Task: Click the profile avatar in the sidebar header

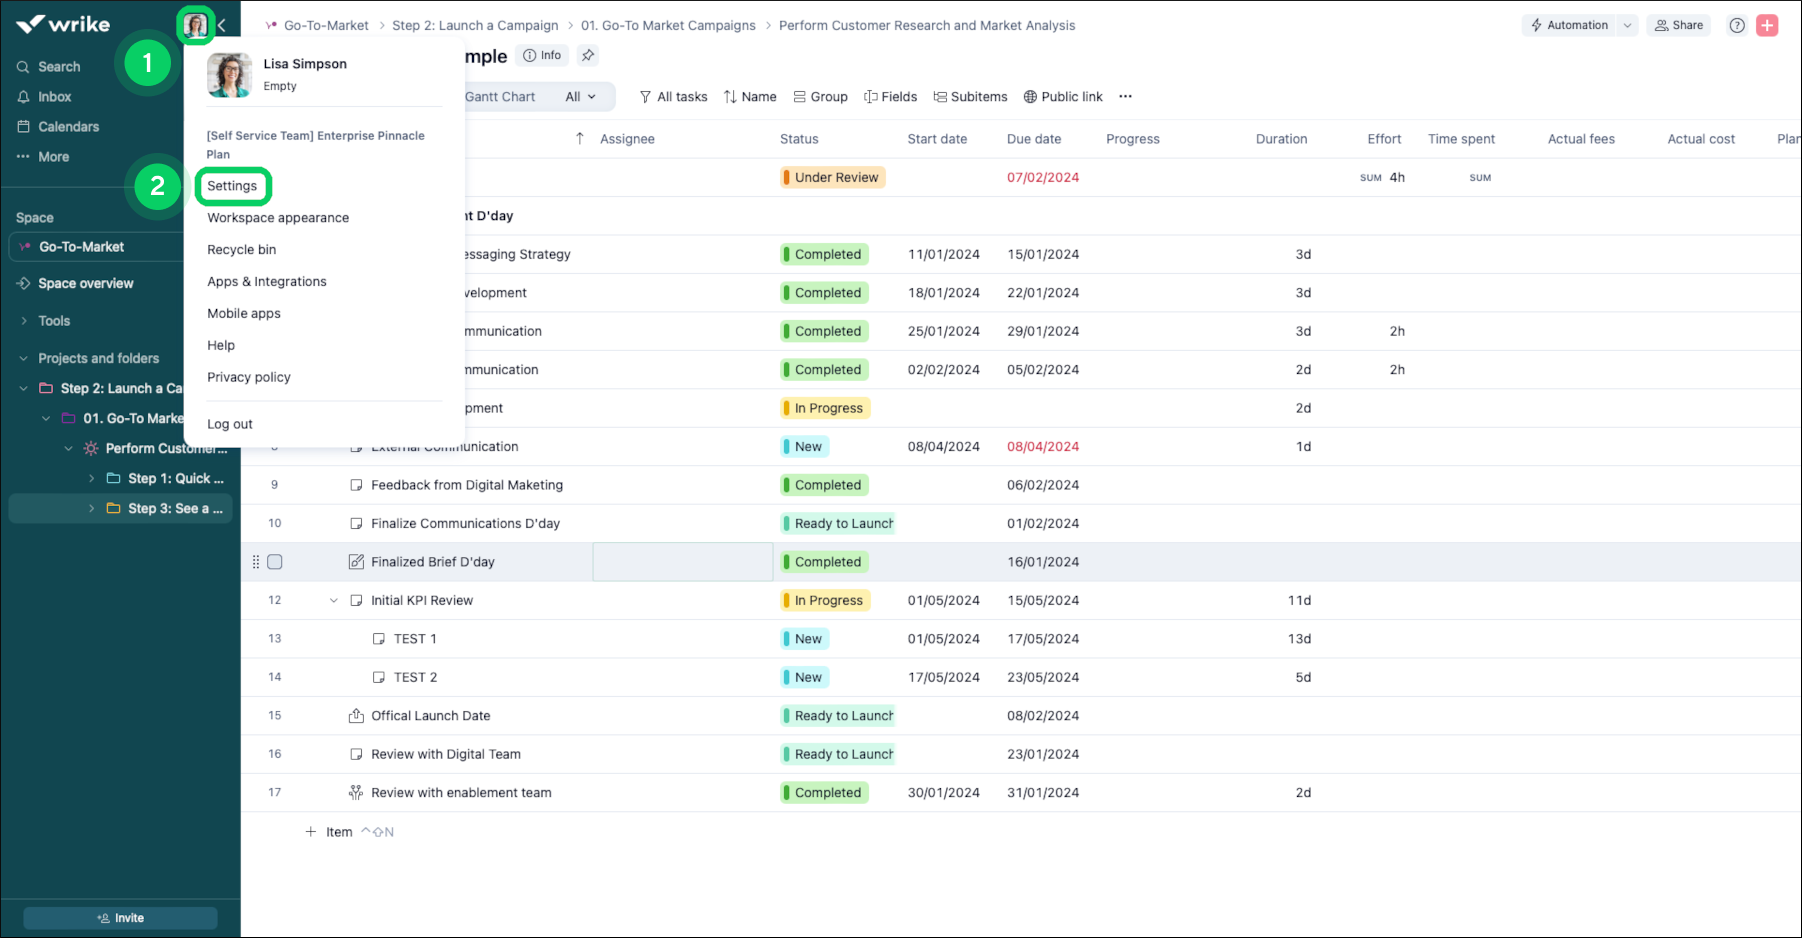Action: pos(196,25)
